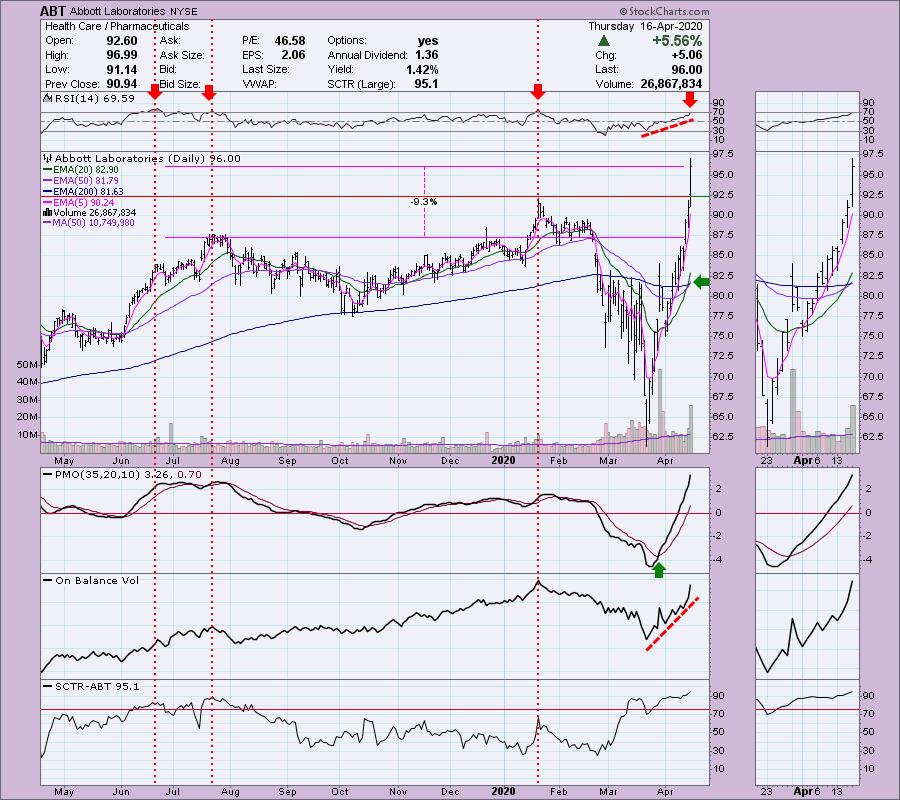
Task: Click the SCTR (Large) value in the header
Action: click(x=426, y=84)
